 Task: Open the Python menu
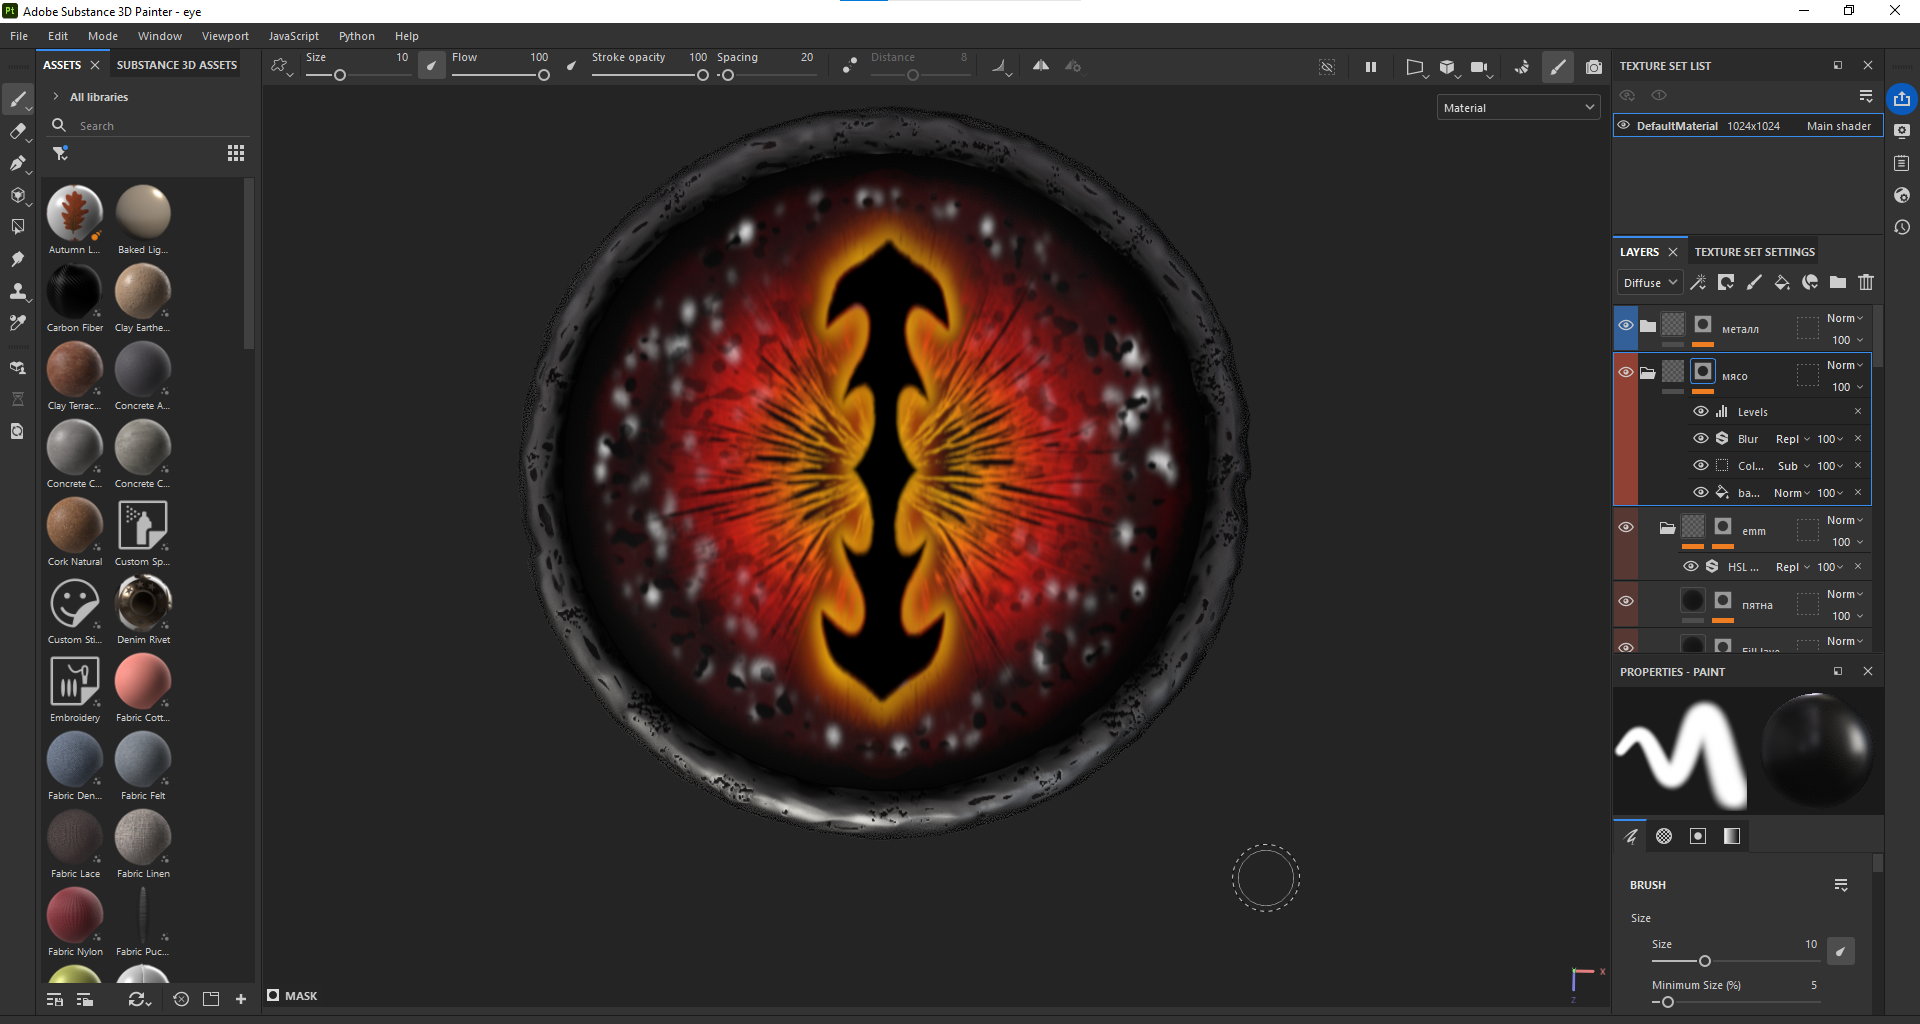[x=356, y=36]
